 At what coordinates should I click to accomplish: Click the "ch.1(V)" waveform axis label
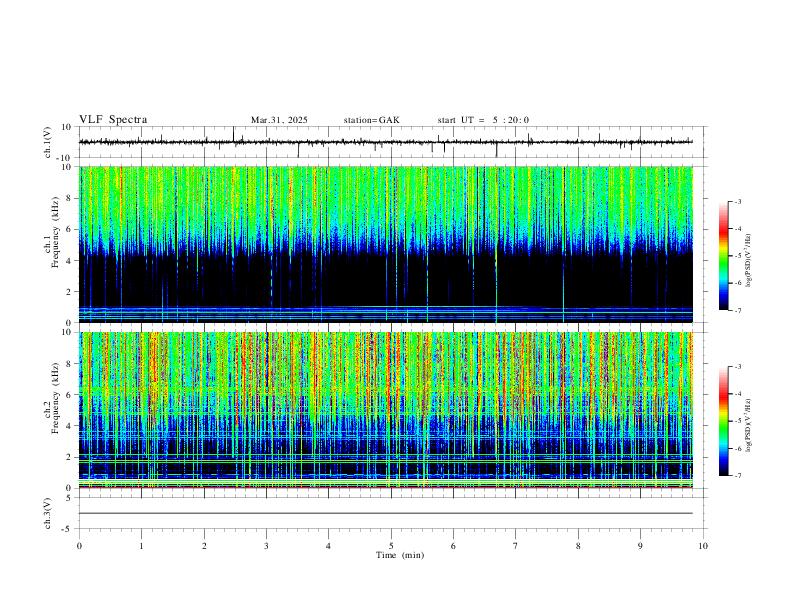point(48,142)
